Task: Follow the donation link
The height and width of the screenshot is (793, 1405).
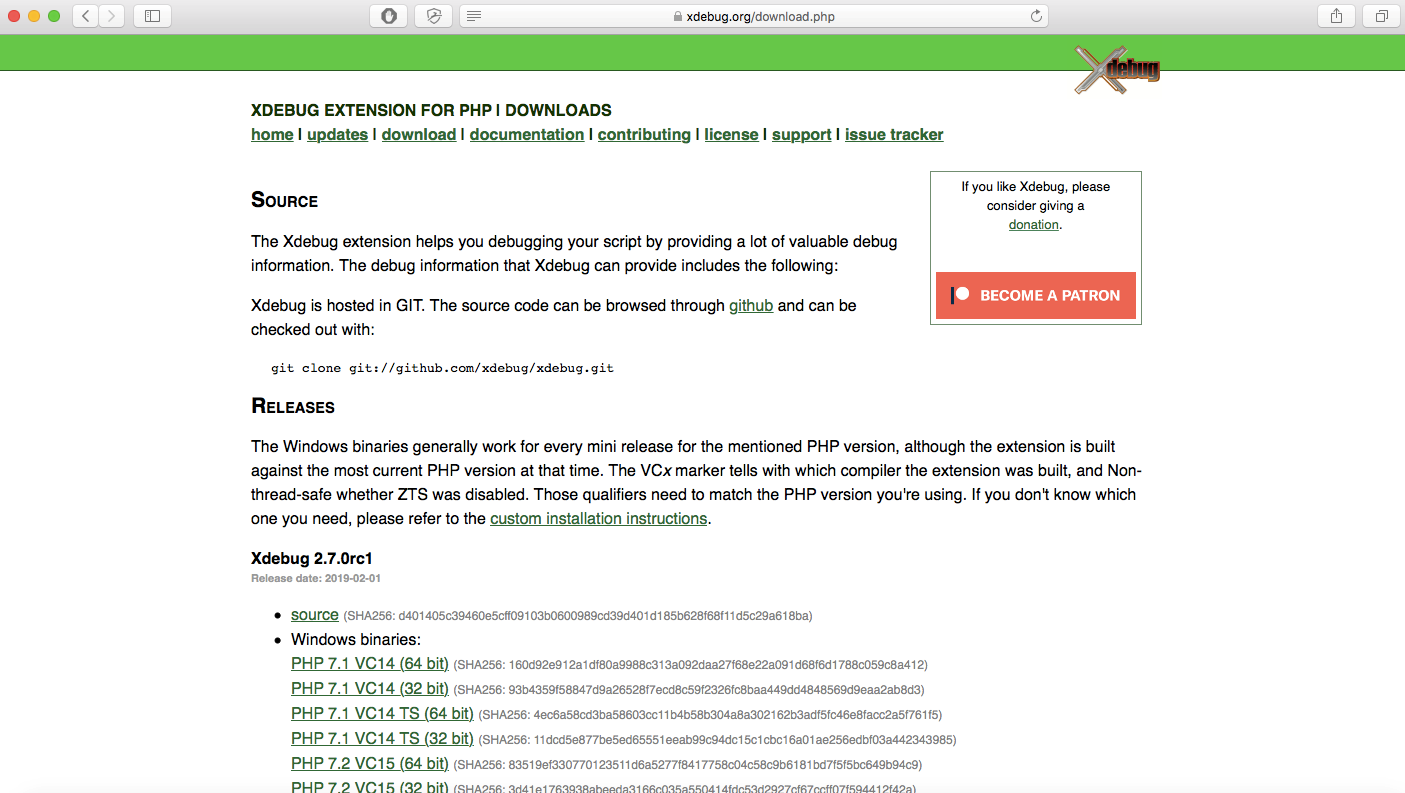Action: (1034, 225)
